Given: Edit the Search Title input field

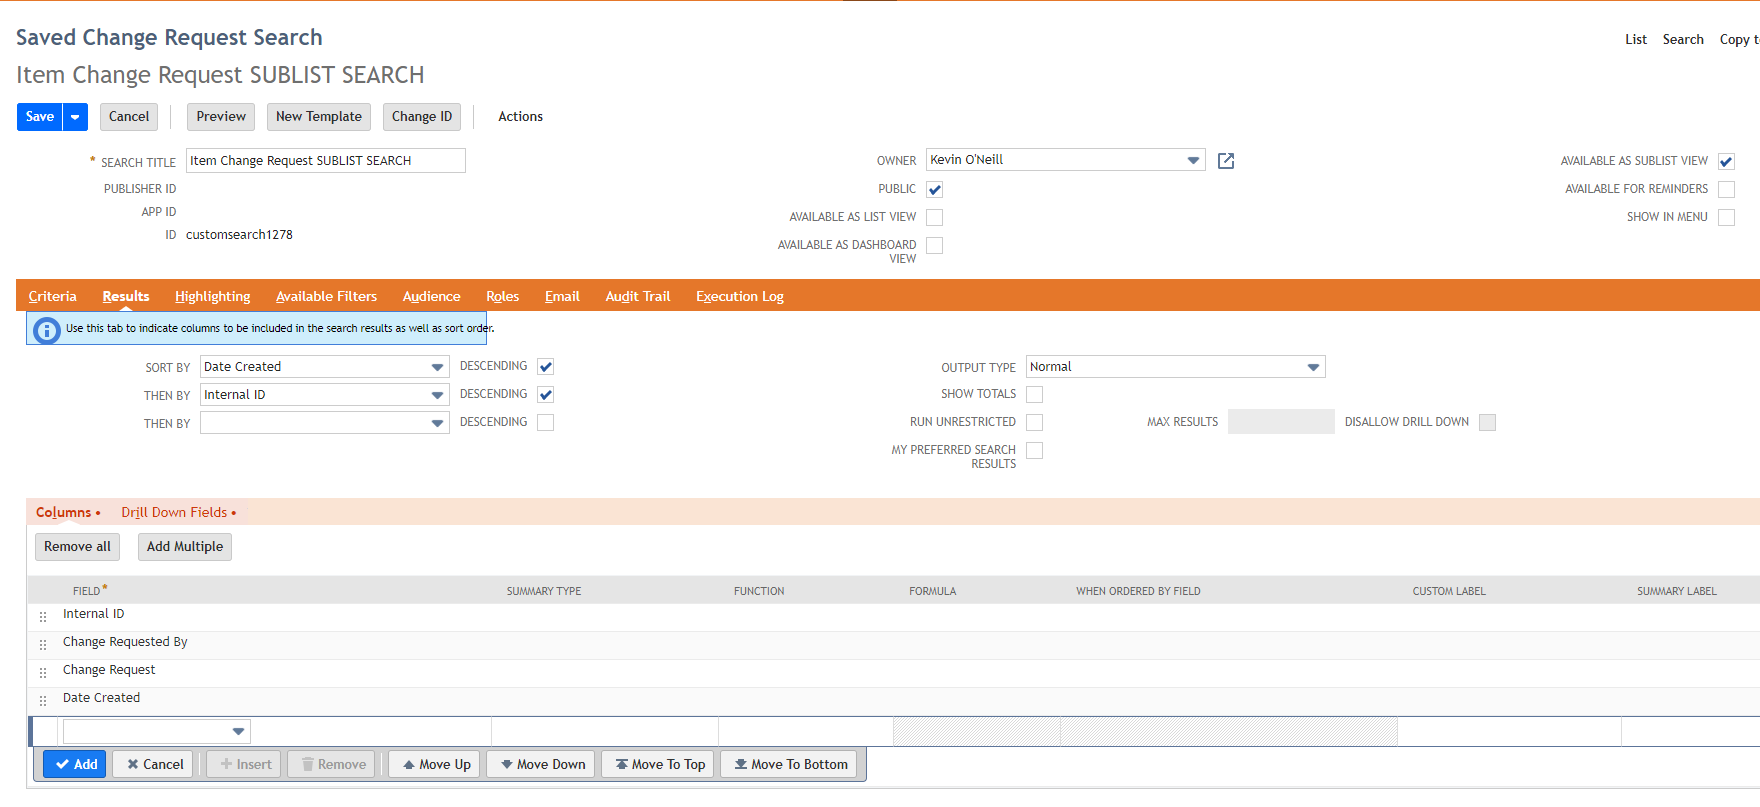Looking at the screenshot, I should click(326, 161).
